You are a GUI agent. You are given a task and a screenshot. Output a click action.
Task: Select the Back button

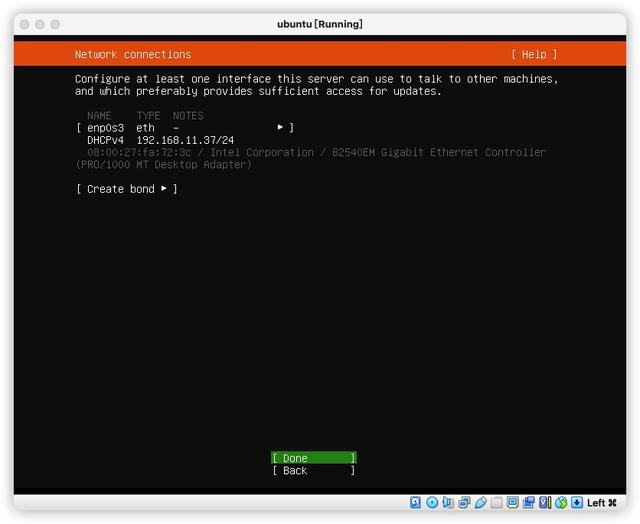click(x=314, y=471)
